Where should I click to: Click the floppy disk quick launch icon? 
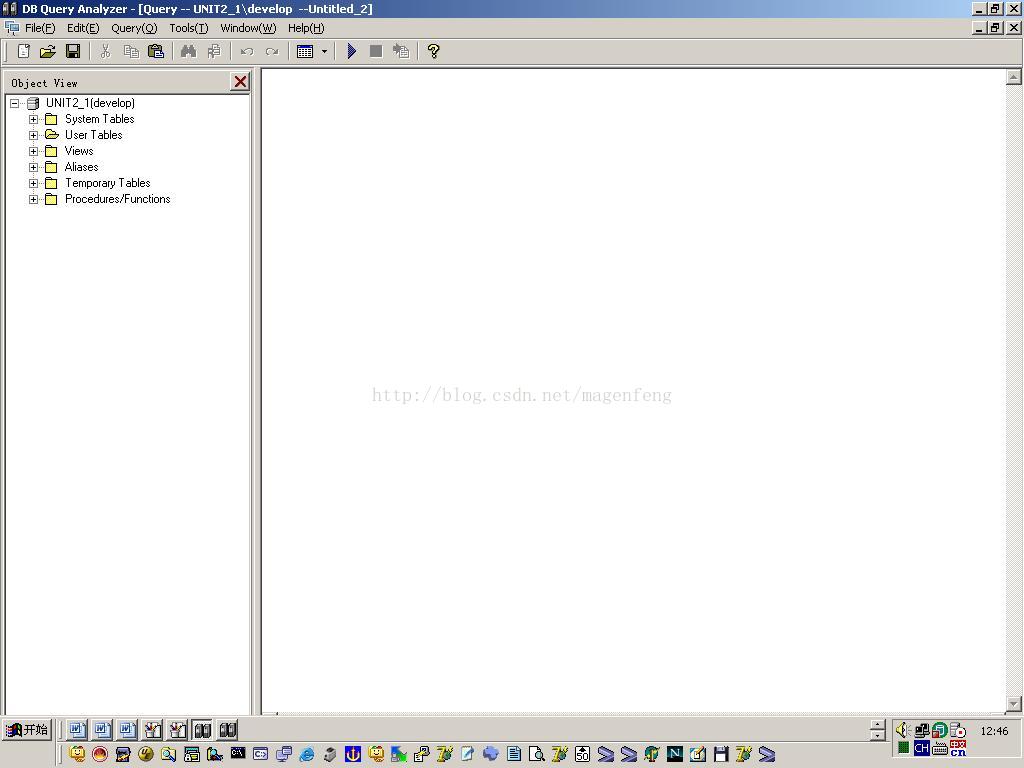pyautogui.click(x=721, y=754)
